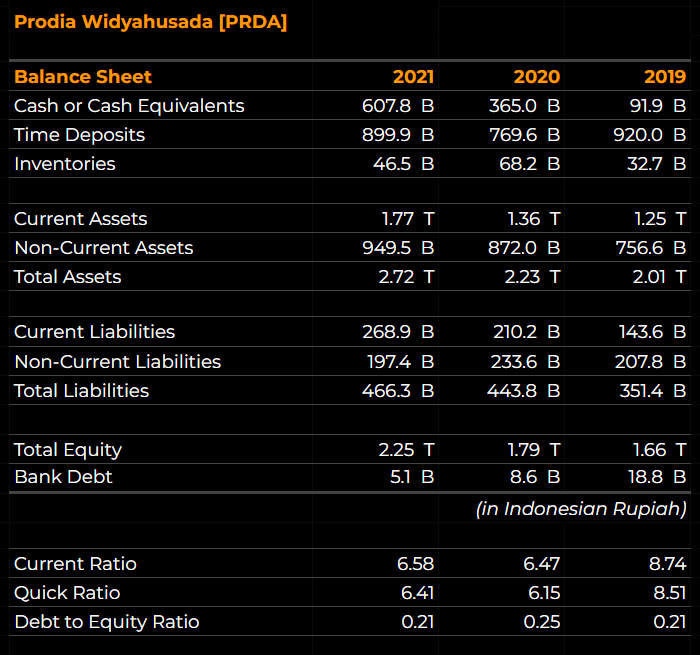
Task: Click the 6.41 quick ratio value
Action: (417, 593)
